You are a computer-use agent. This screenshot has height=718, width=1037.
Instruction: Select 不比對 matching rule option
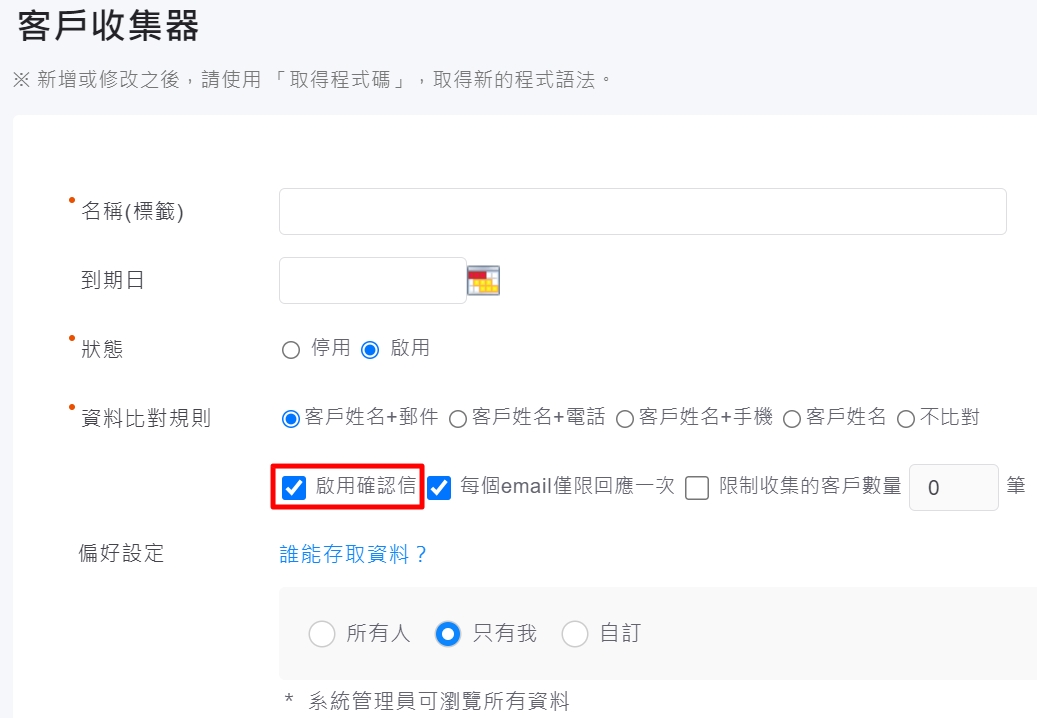[906, 419]
